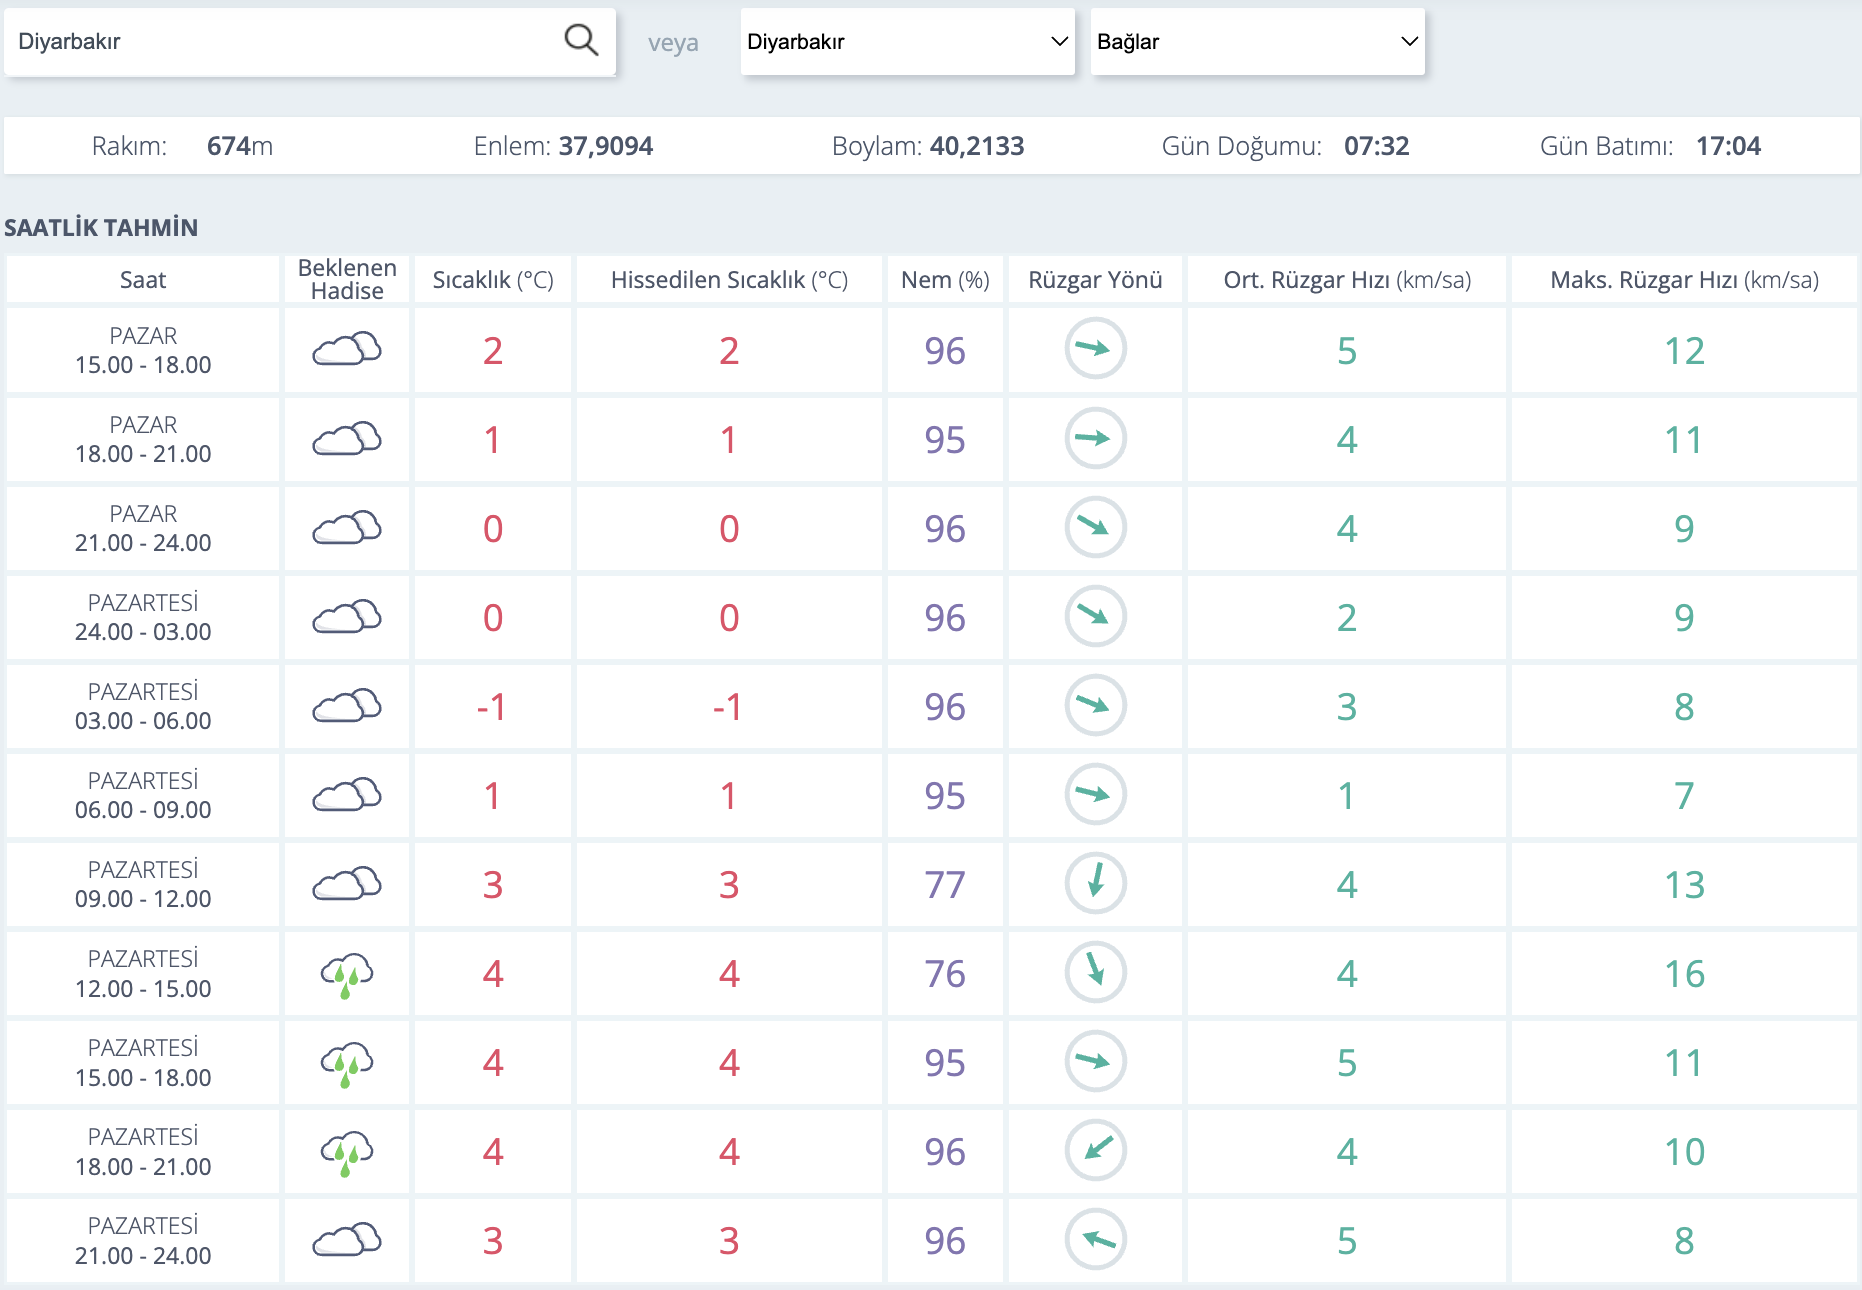Click max wind speed 13 for Pazartesi 09.00 - 12.00
This screenshot has height=1290, width=1862.
point(1684,885)
